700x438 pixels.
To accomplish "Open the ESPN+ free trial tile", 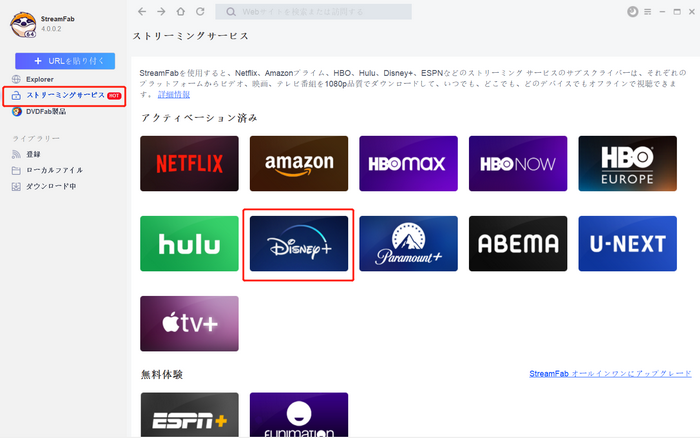I will point(189,415).
